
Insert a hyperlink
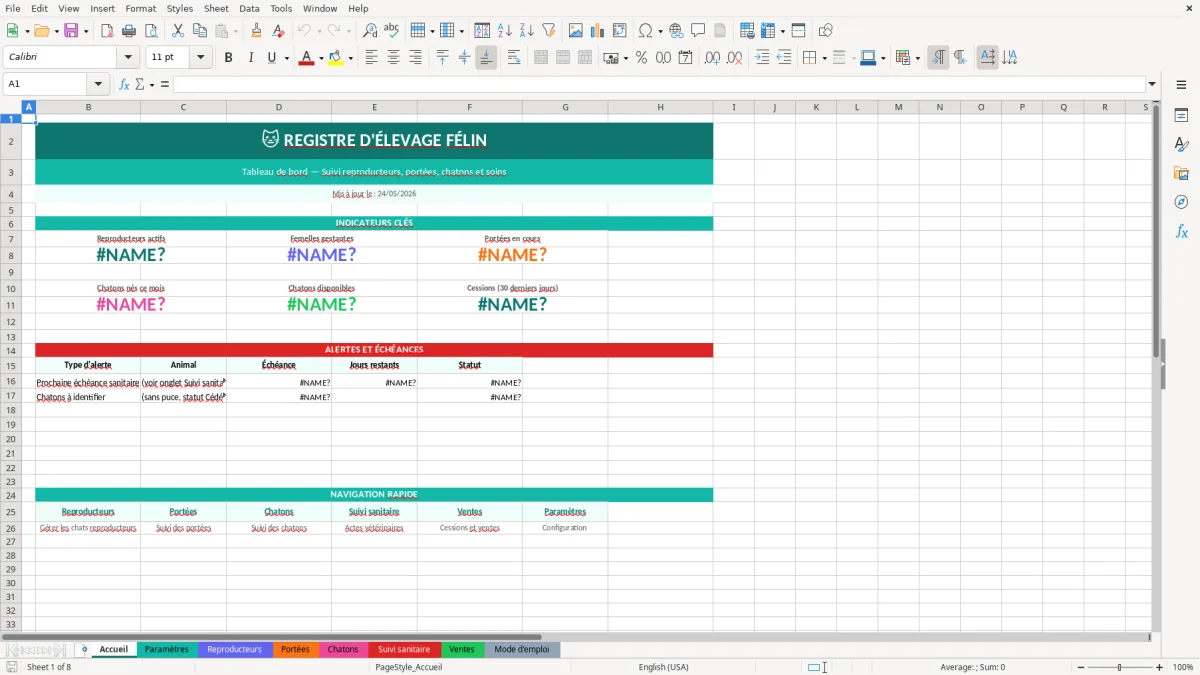(x=676, y=31)
